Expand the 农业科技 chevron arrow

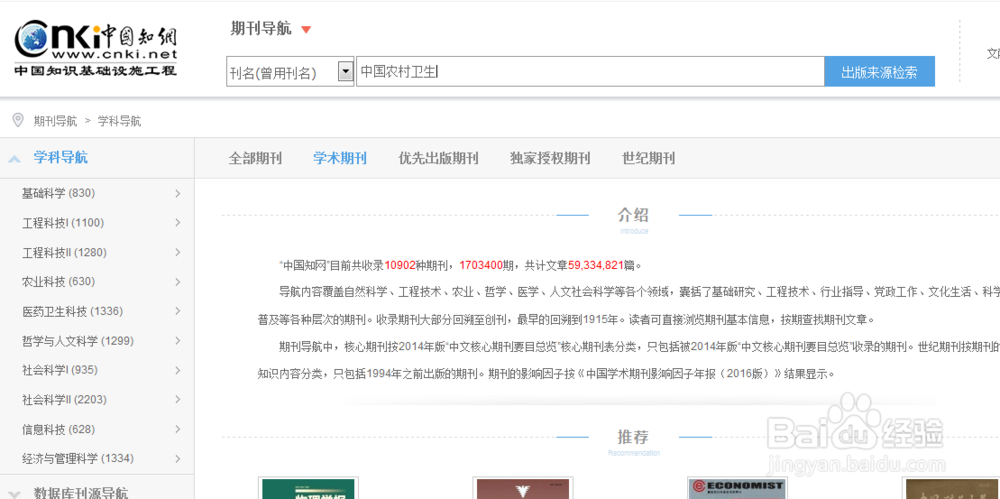(177, 281)
